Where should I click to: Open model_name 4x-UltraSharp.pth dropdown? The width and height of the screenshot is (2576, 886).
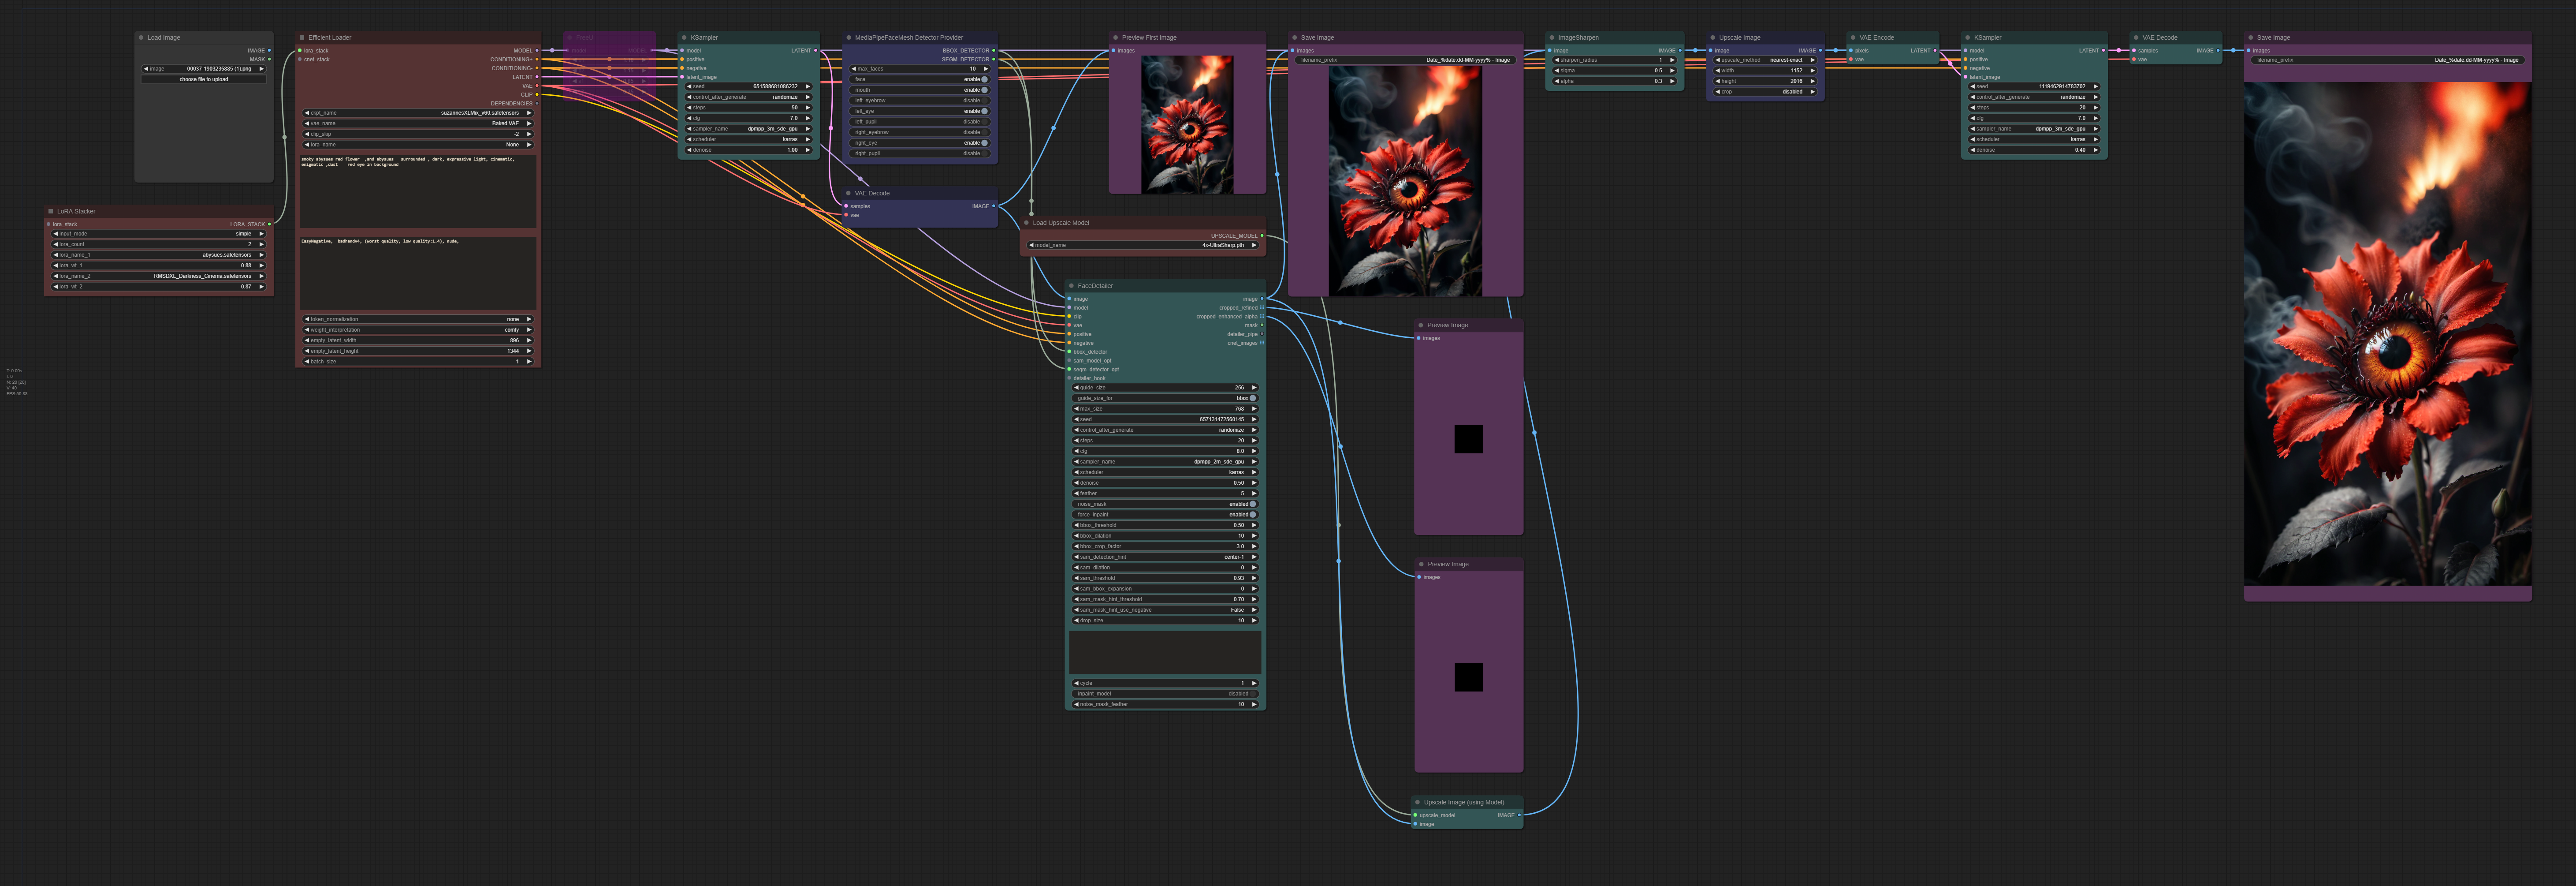1142,245
